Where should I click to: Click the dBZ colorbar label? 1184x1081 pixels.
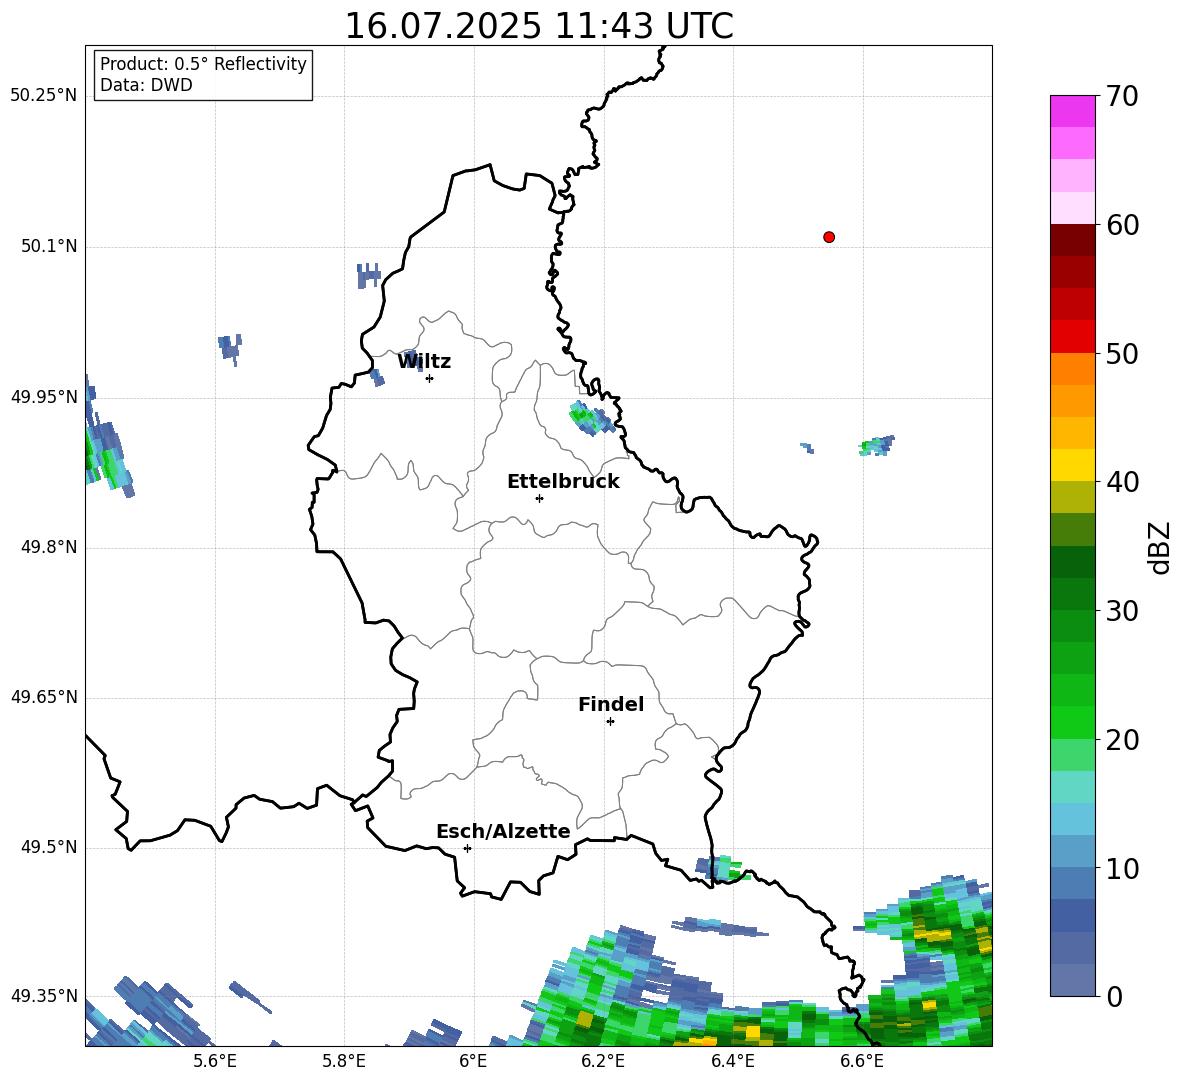click(x=1159, y=547)
